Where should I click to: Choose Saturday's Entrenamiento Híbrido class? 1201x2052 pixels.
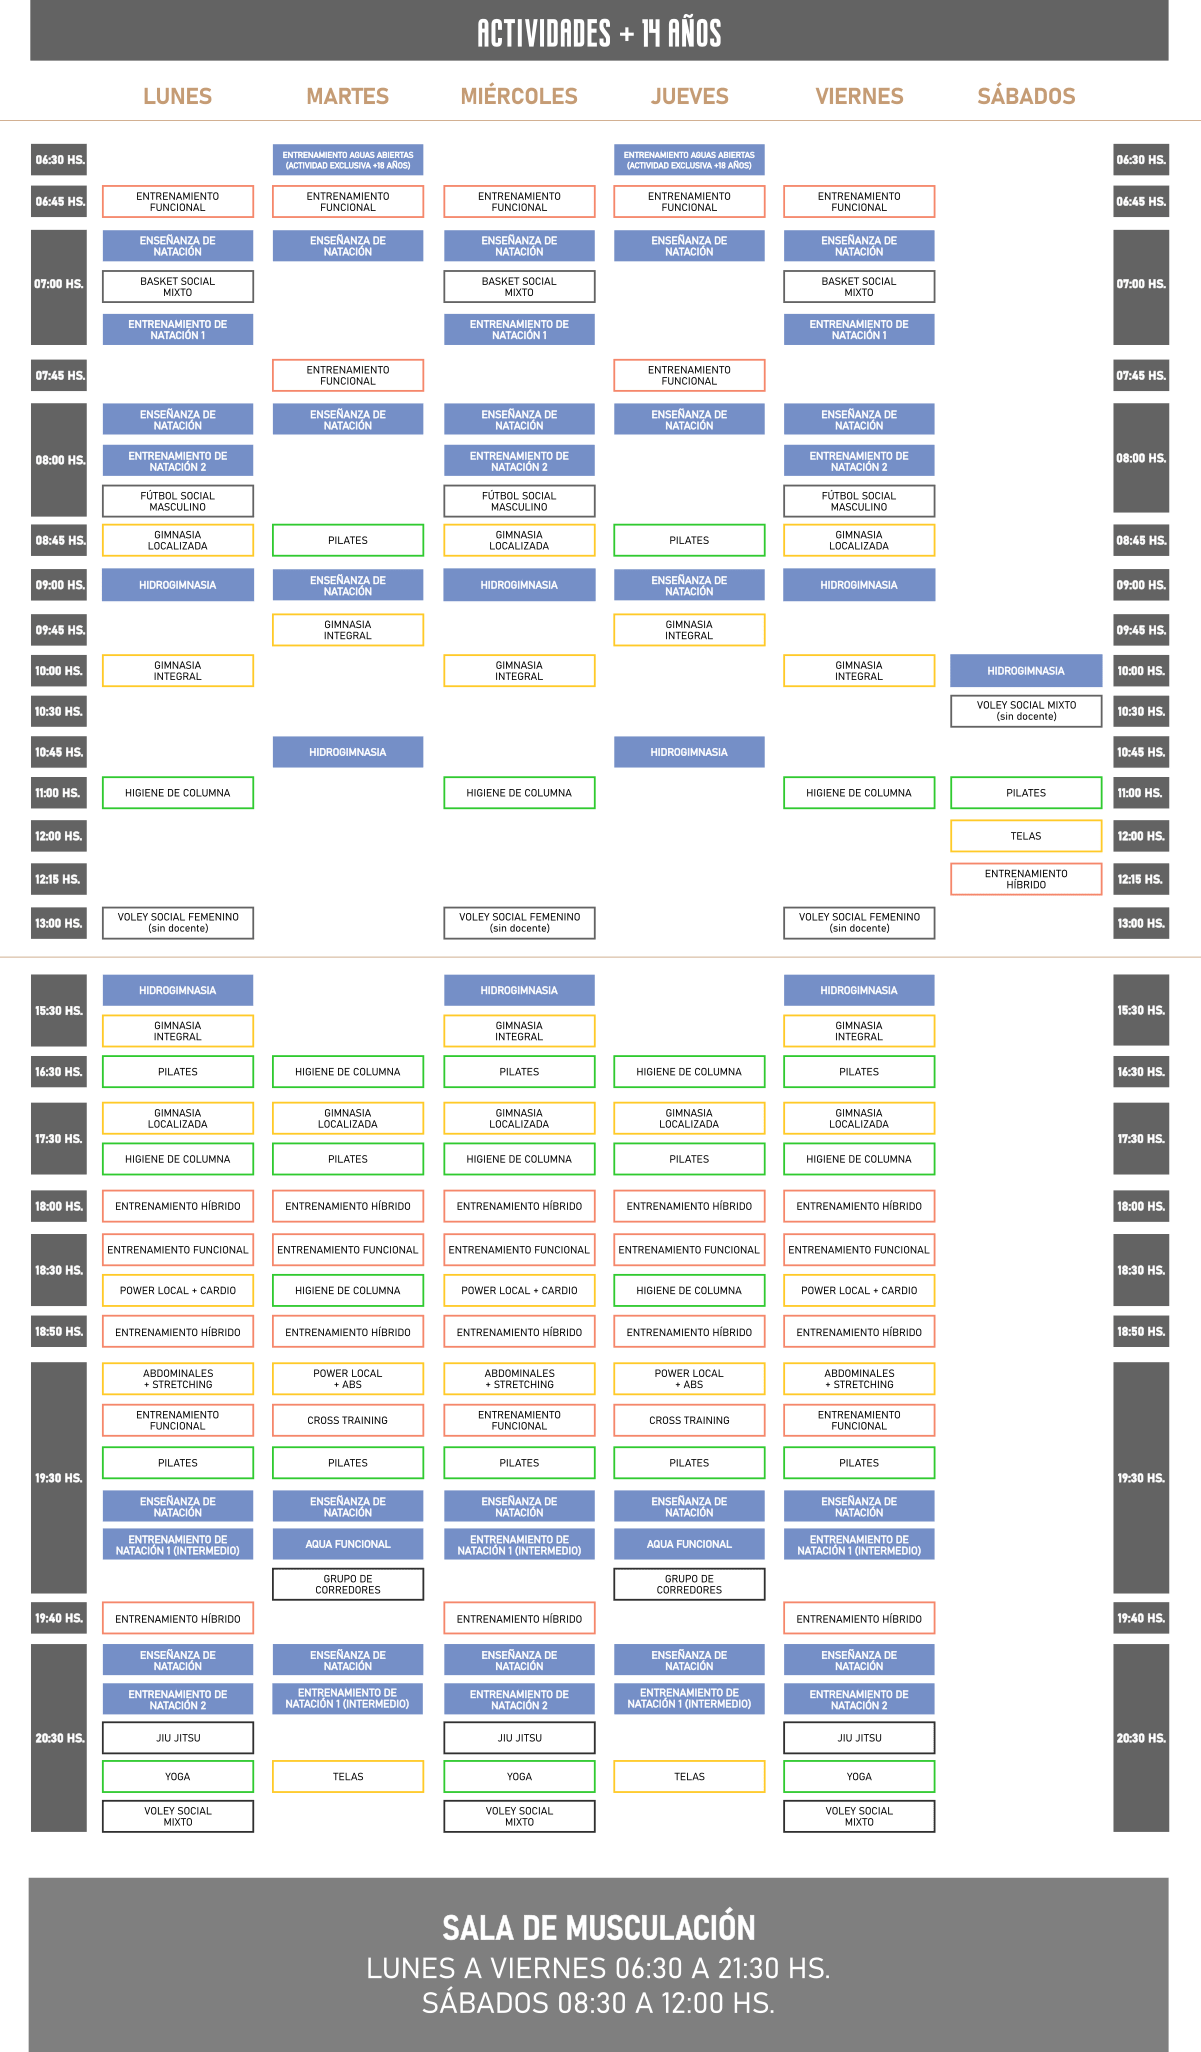1026,879
